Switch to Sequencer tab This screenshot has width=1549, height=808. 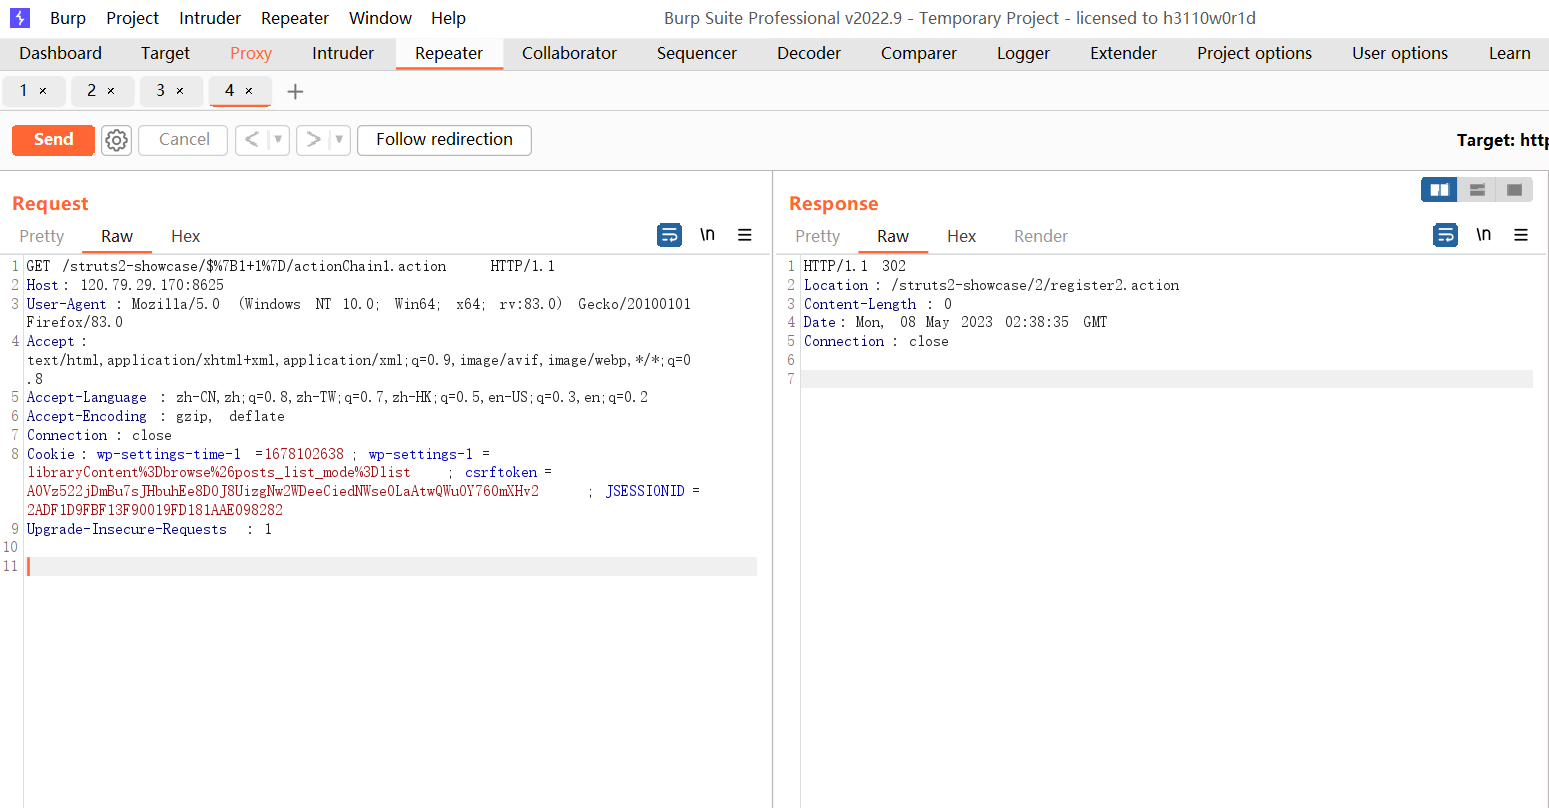tap(697, 53)
